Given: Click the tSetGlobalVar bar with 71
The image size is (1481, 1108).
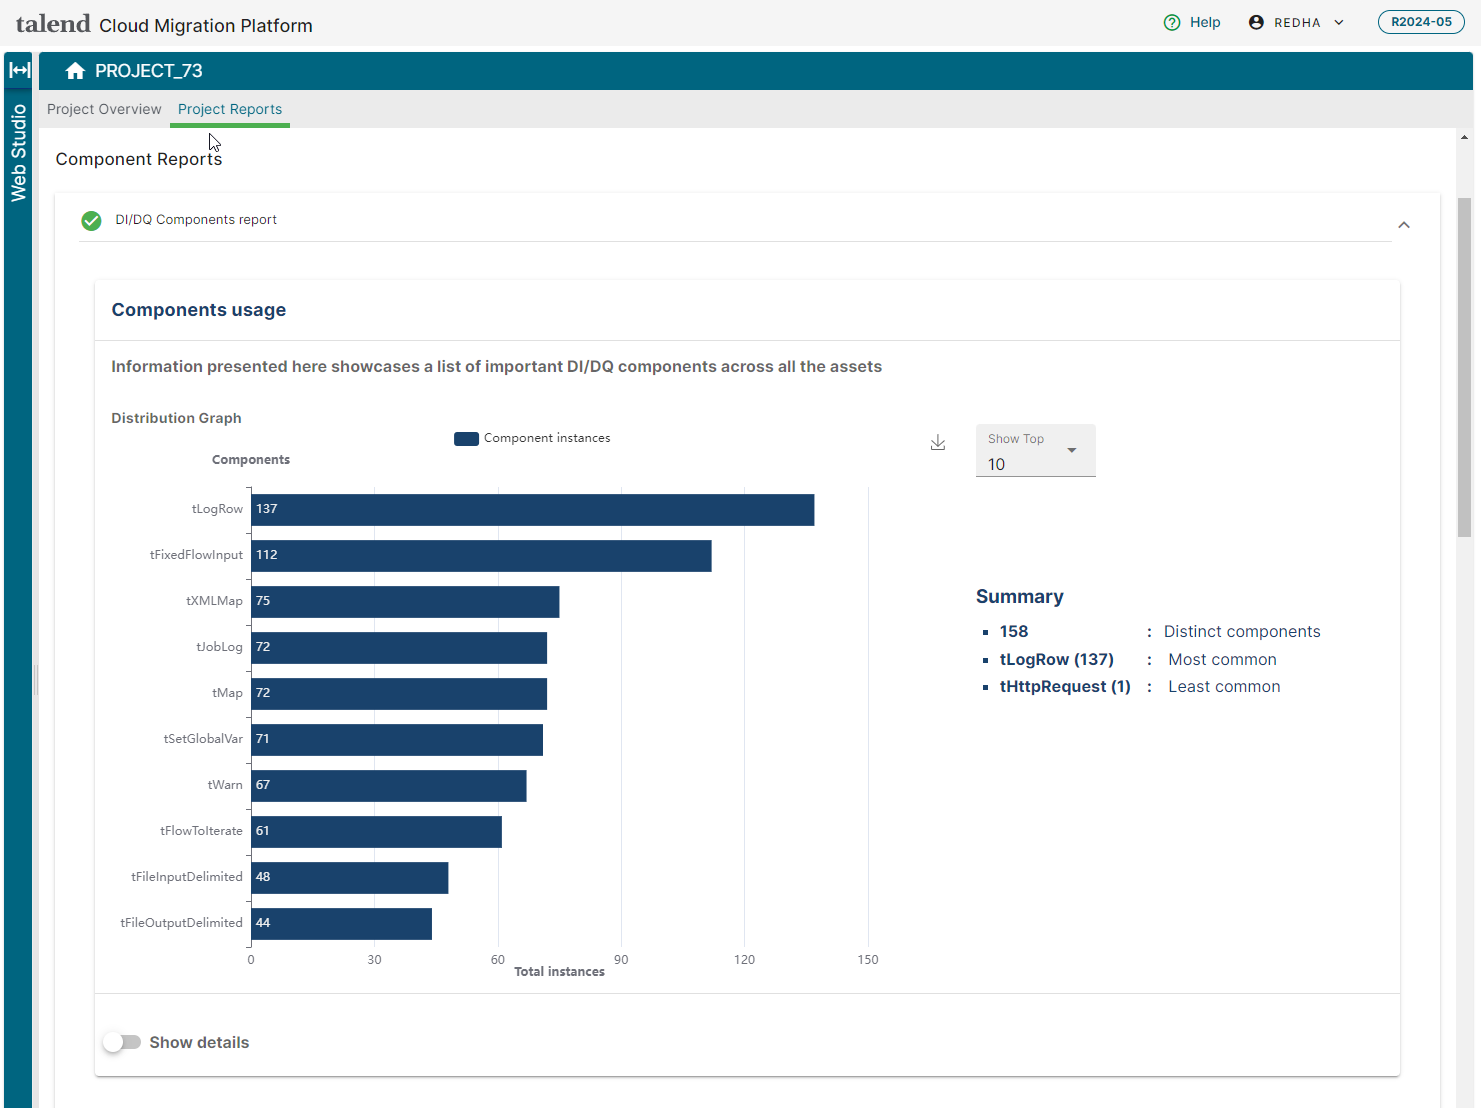Looking at the screenshot, I should click(x=397, y=740).
